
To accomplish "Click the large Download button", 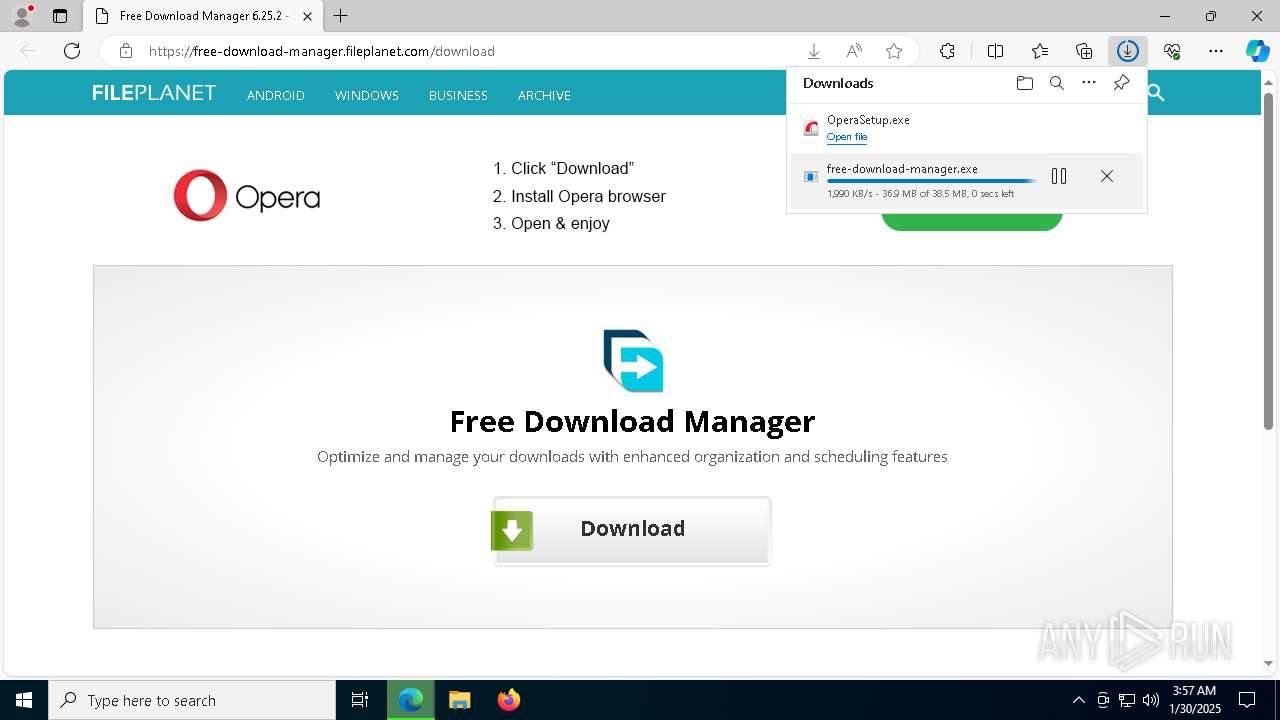I will [632, 530].
